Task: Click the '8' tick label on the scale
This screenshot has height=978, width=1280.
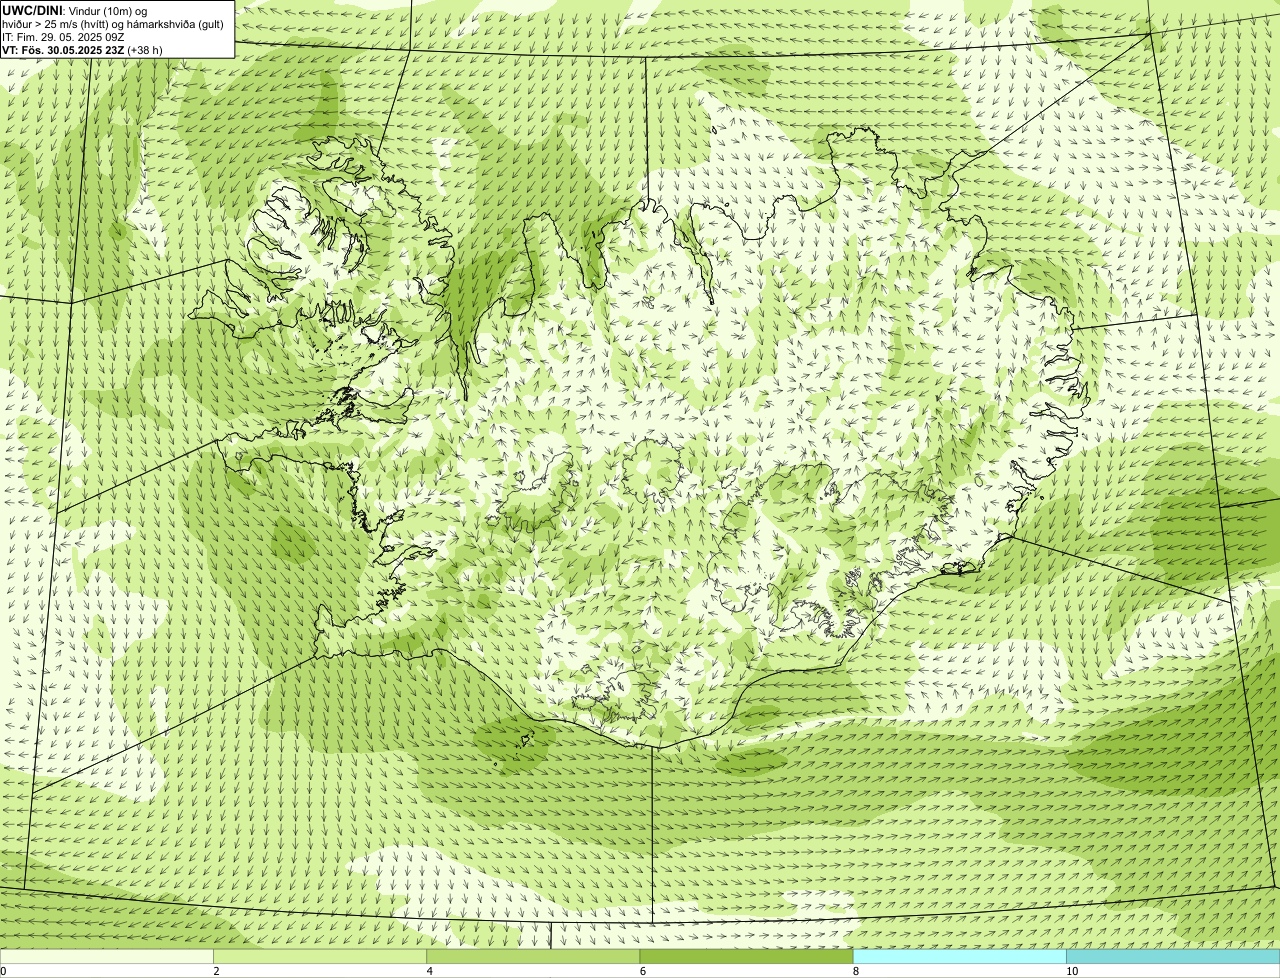Action: (855, 971)
